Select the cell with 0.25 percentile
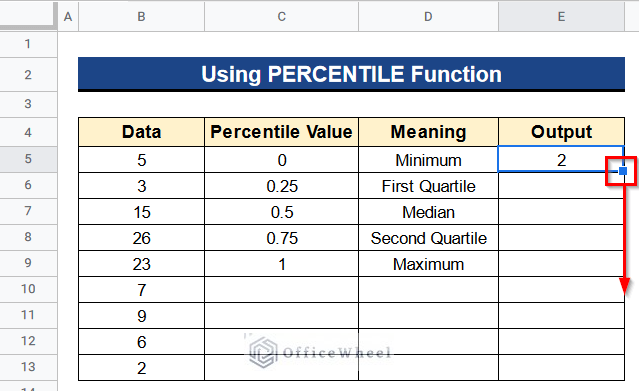 (282, 186)
